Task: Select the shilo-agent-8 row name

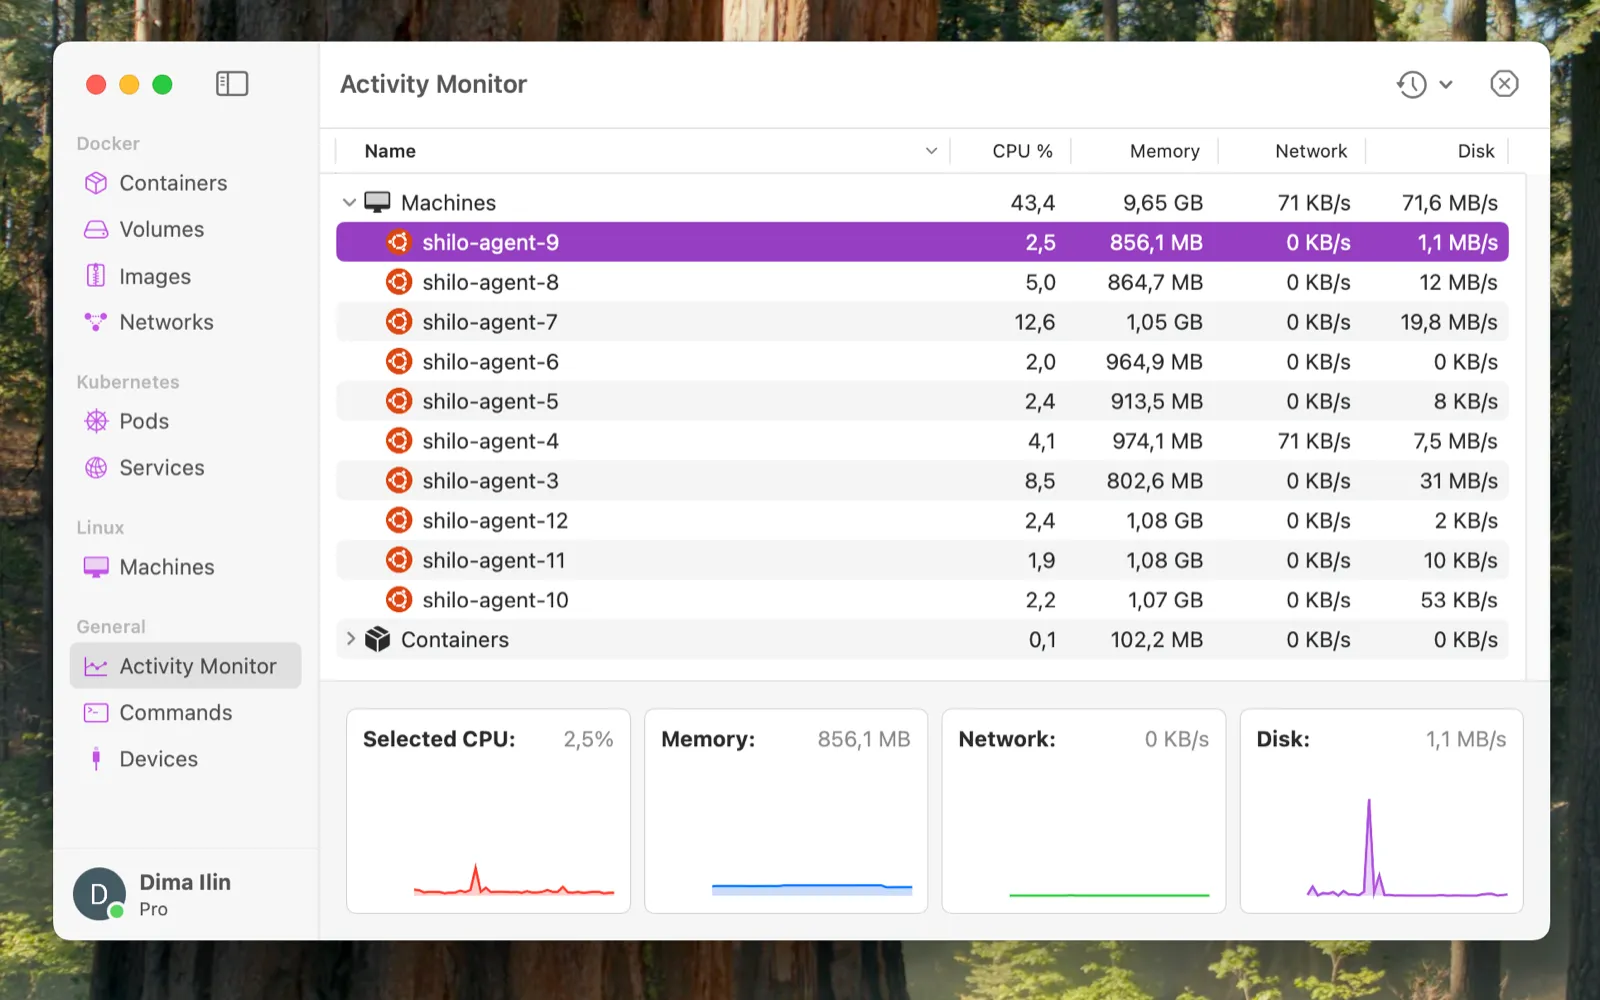Action: point(490,283)
